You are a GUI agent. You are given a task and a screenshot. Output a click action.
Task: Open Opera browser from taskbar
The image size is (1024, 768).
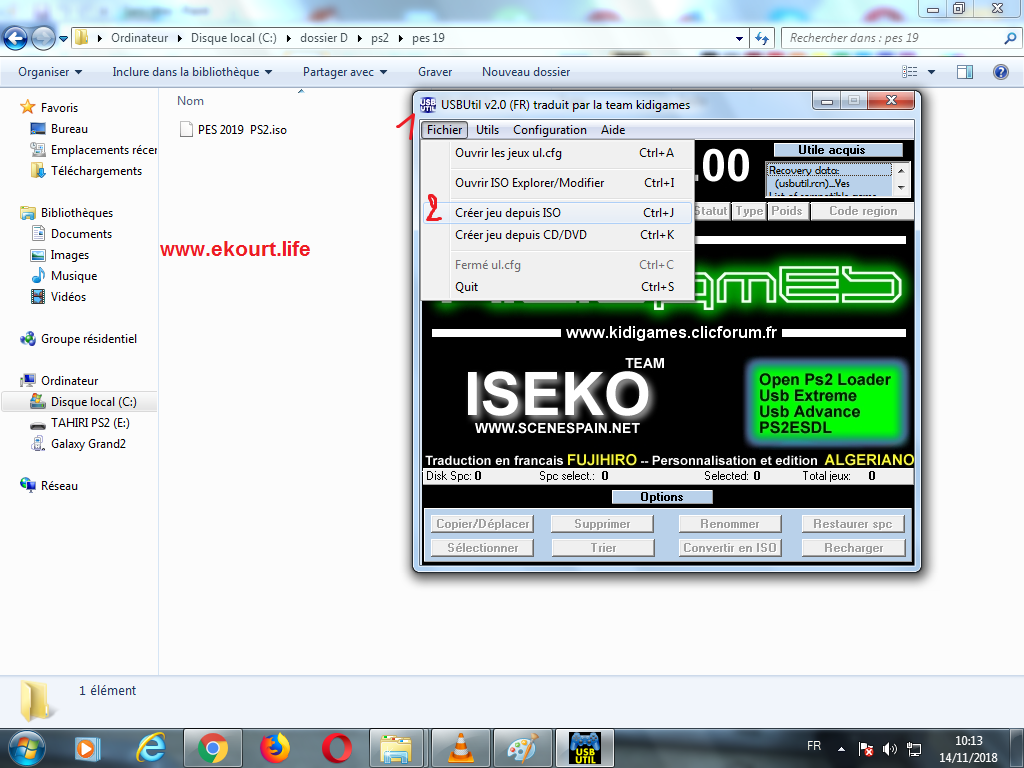point(336,748)
